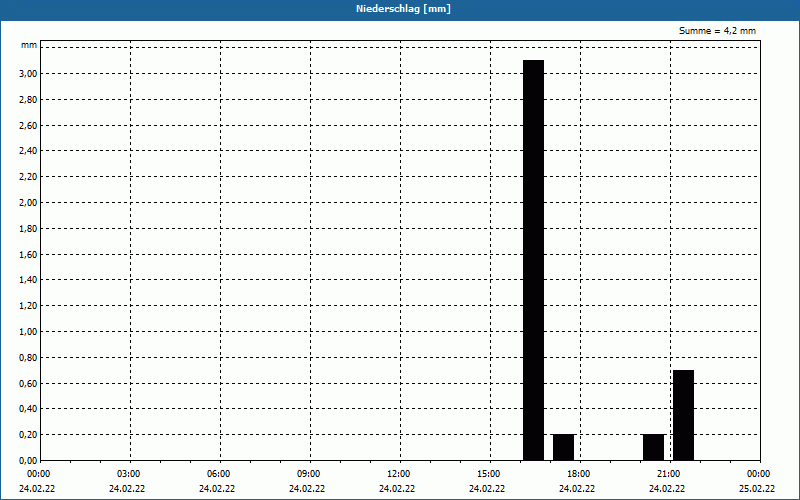The image size is (800, 500).
Task: Click the 1,20 y-axis value
Action: pyautogui.click(x=28, y=306)
